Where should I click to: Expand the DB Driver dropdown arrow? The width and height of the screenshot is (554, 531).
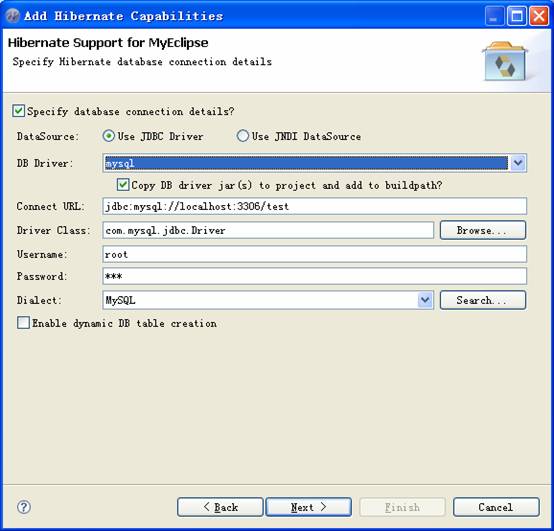click(518, 163)
